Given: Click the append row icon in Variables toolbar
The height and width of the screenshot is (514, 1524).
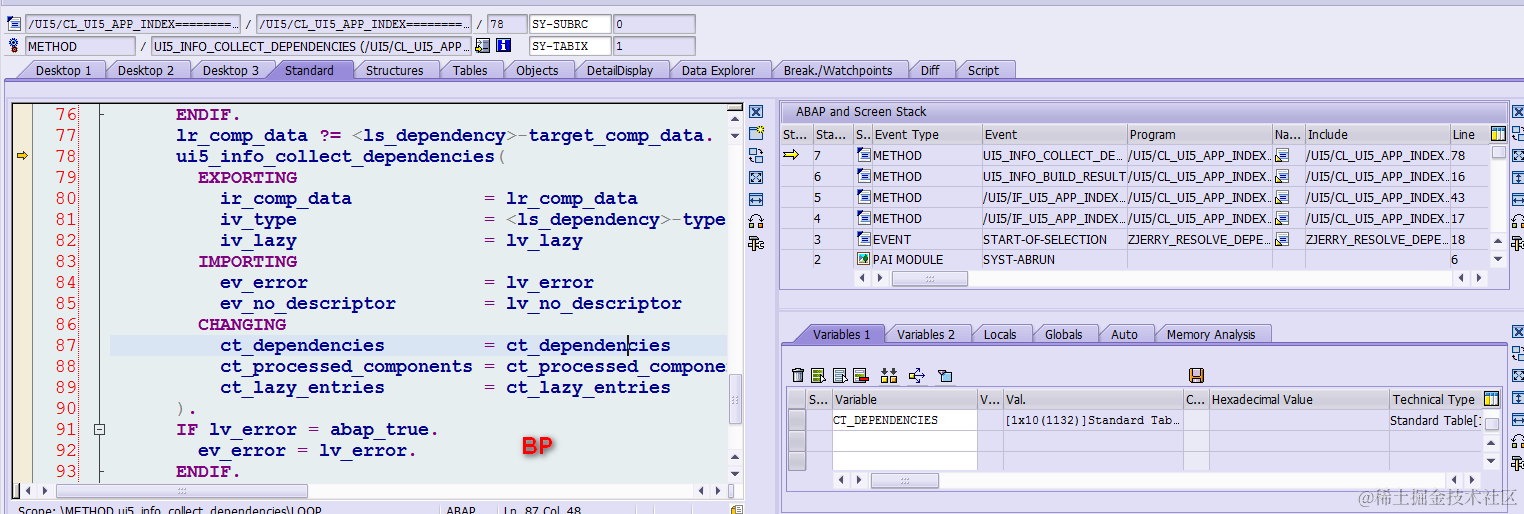Looking at the screenshot, I should point(839,376).
